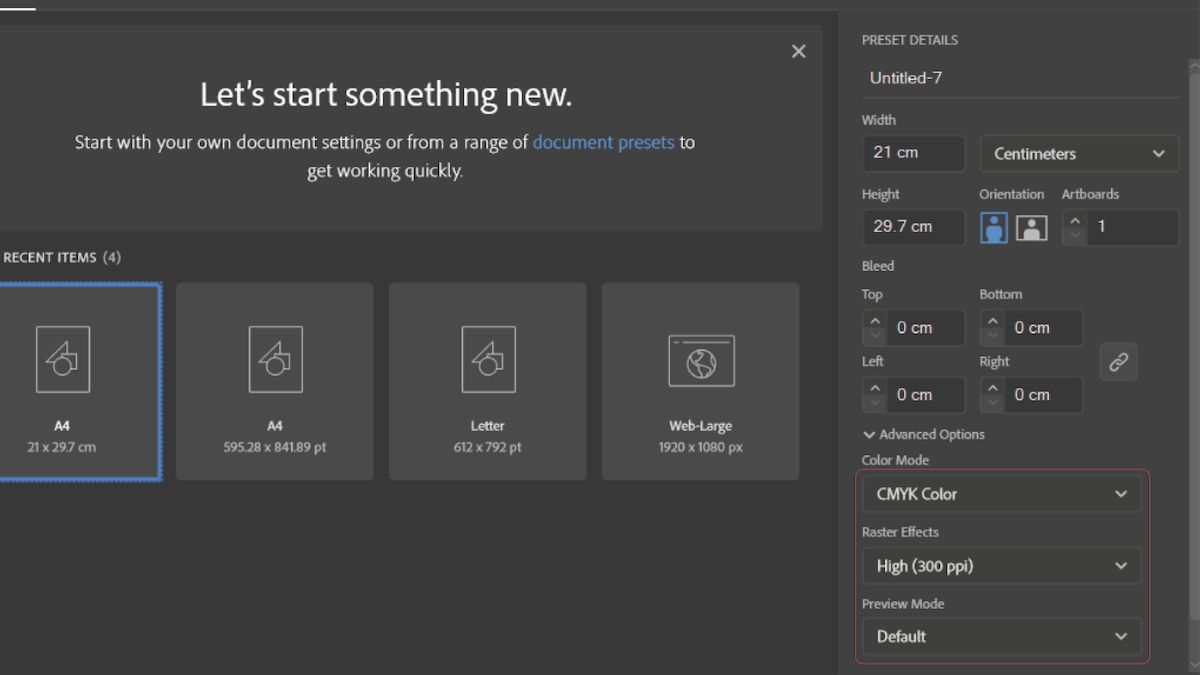Decrease the Right bleed value
Image resolution: width=1200 pixels, height=675 pixels.
click(993, 403)
